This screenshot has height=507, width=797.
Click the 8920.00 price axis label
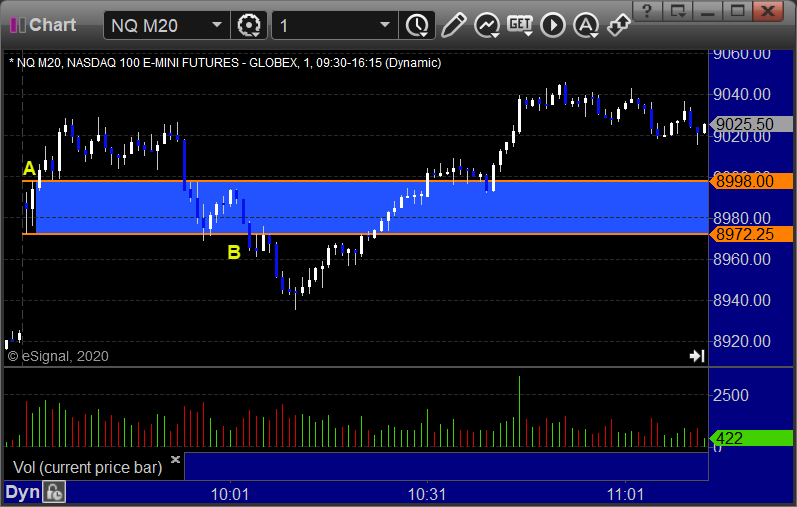pyautogui.click(x=742, y=341)
